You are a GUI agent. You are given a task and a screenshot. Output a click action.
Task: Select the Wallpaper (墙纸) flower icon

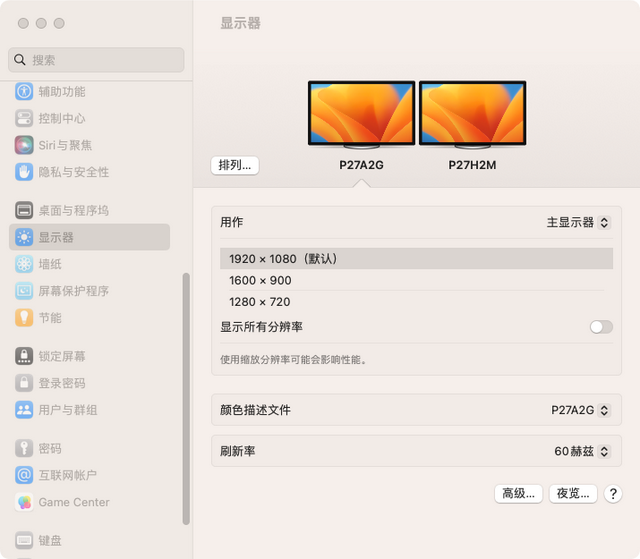[24, 264]
